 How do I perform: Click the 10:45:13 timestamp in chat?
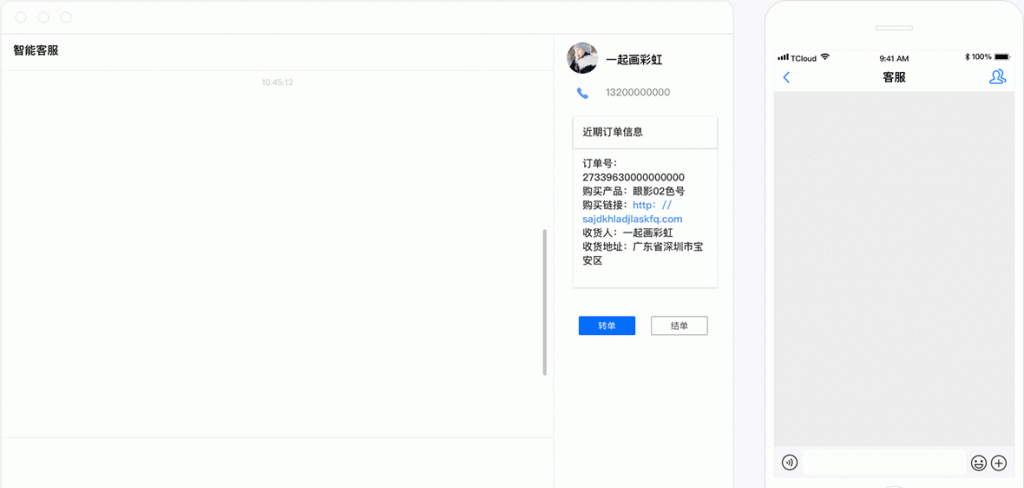pyautogui.click(x=277, y=82)
